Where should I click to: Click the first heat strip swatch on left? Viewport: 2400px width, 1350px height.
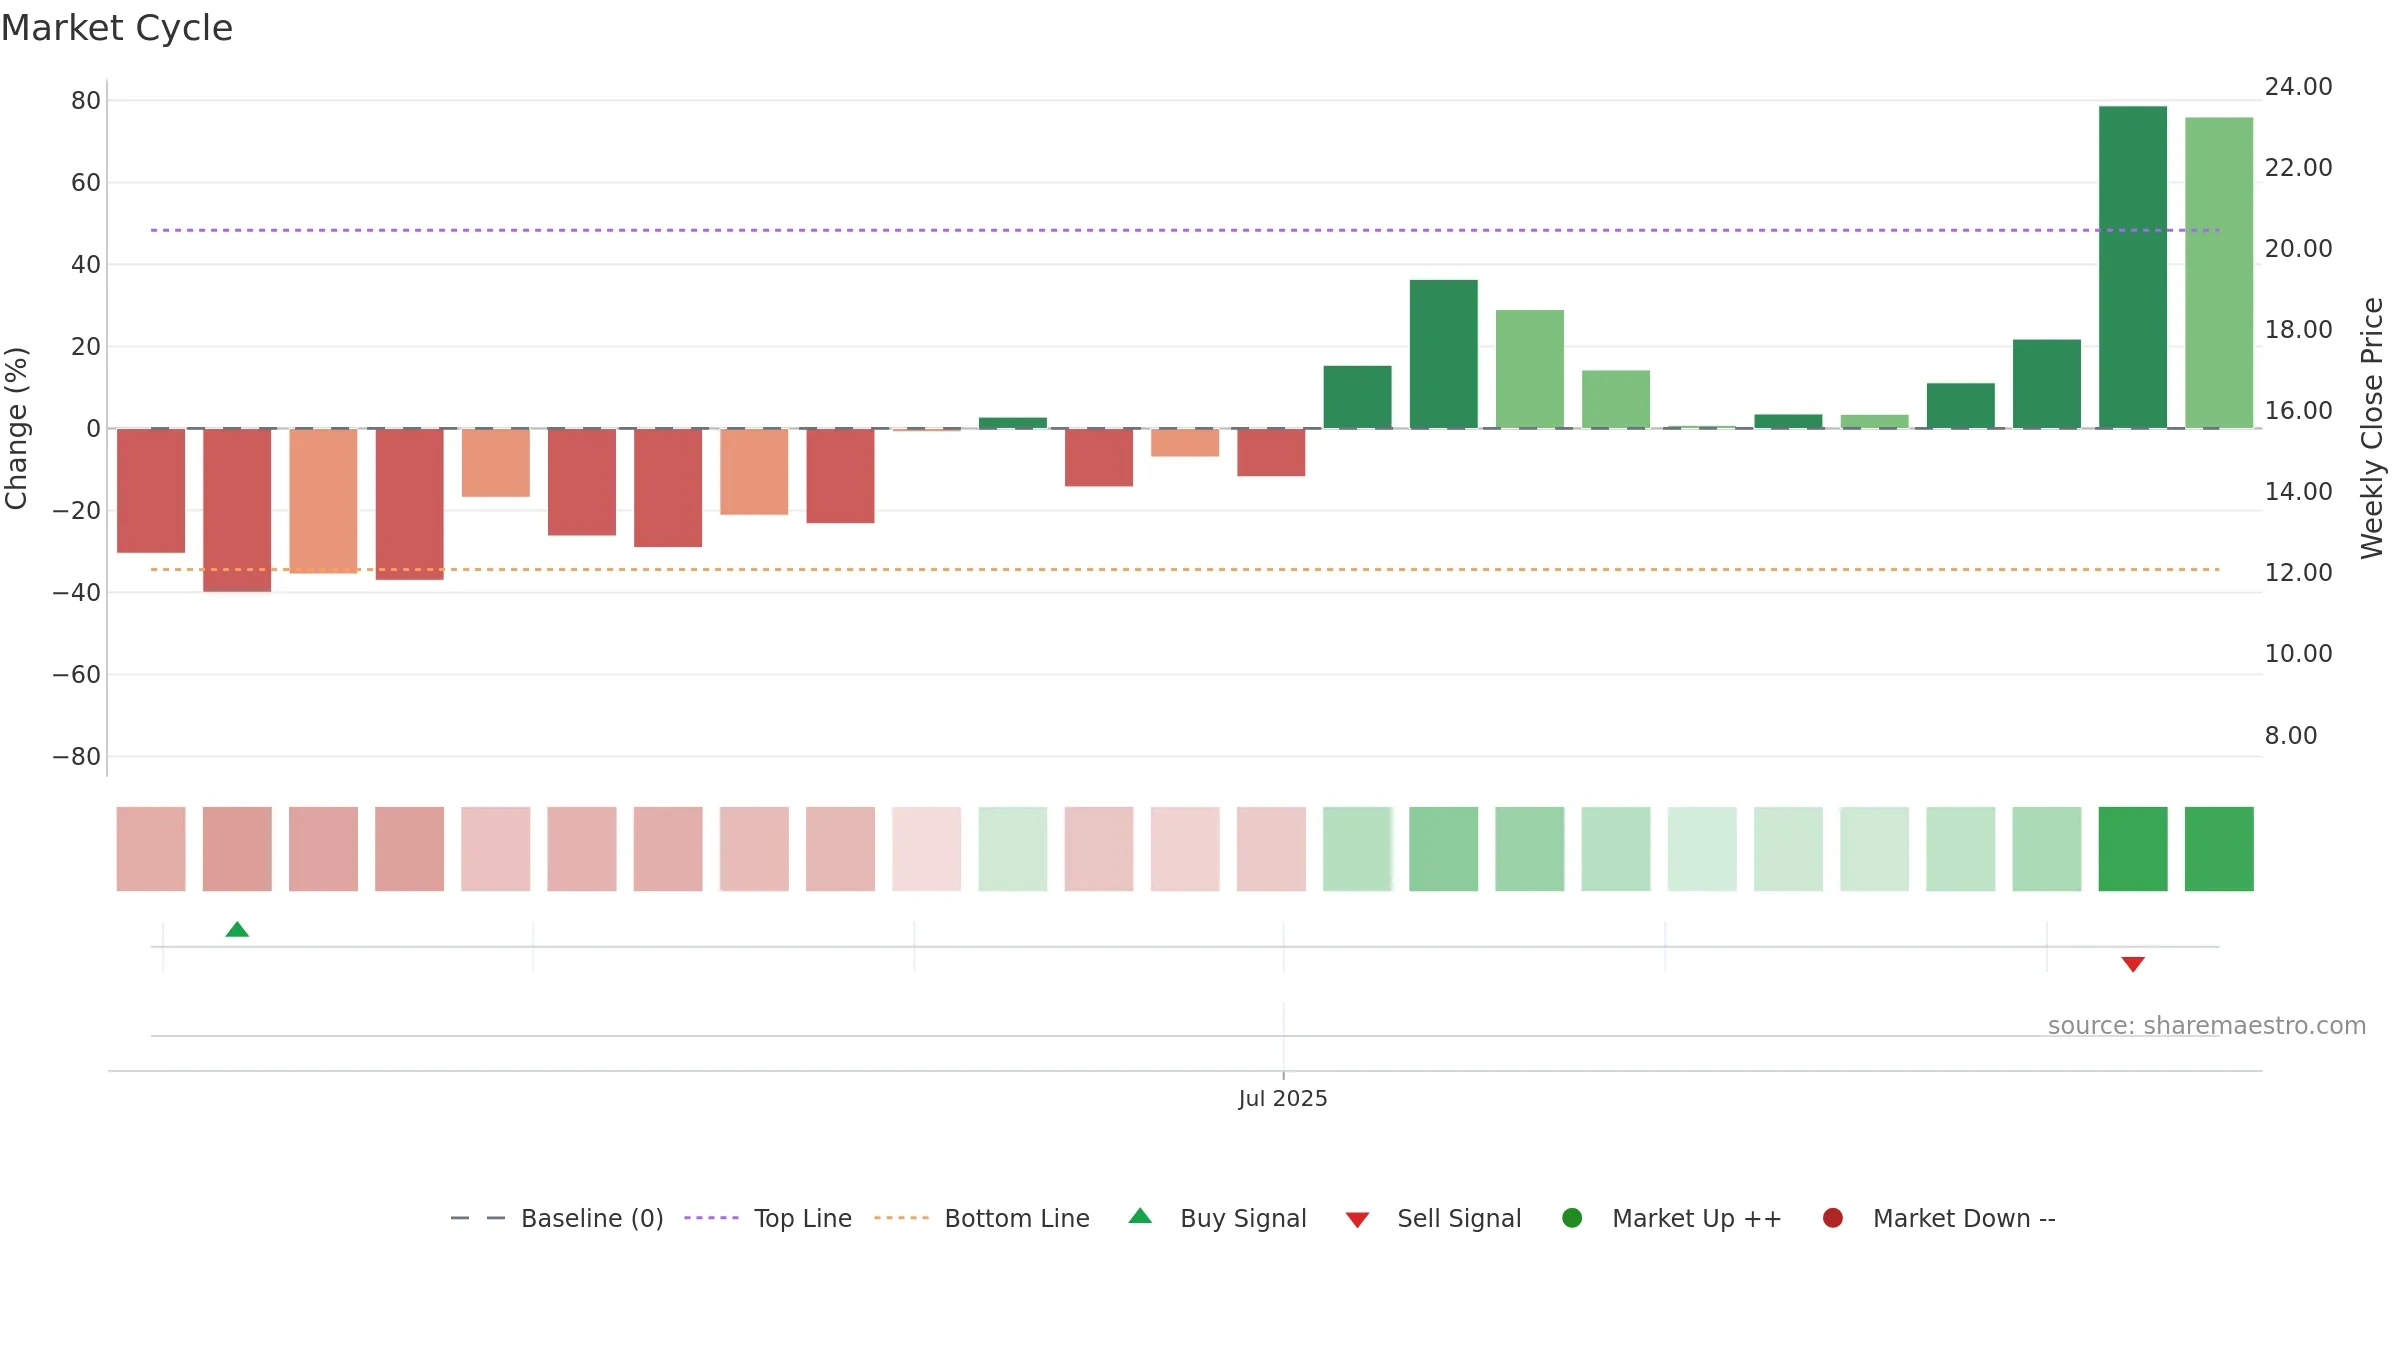(x=151, y=849)
